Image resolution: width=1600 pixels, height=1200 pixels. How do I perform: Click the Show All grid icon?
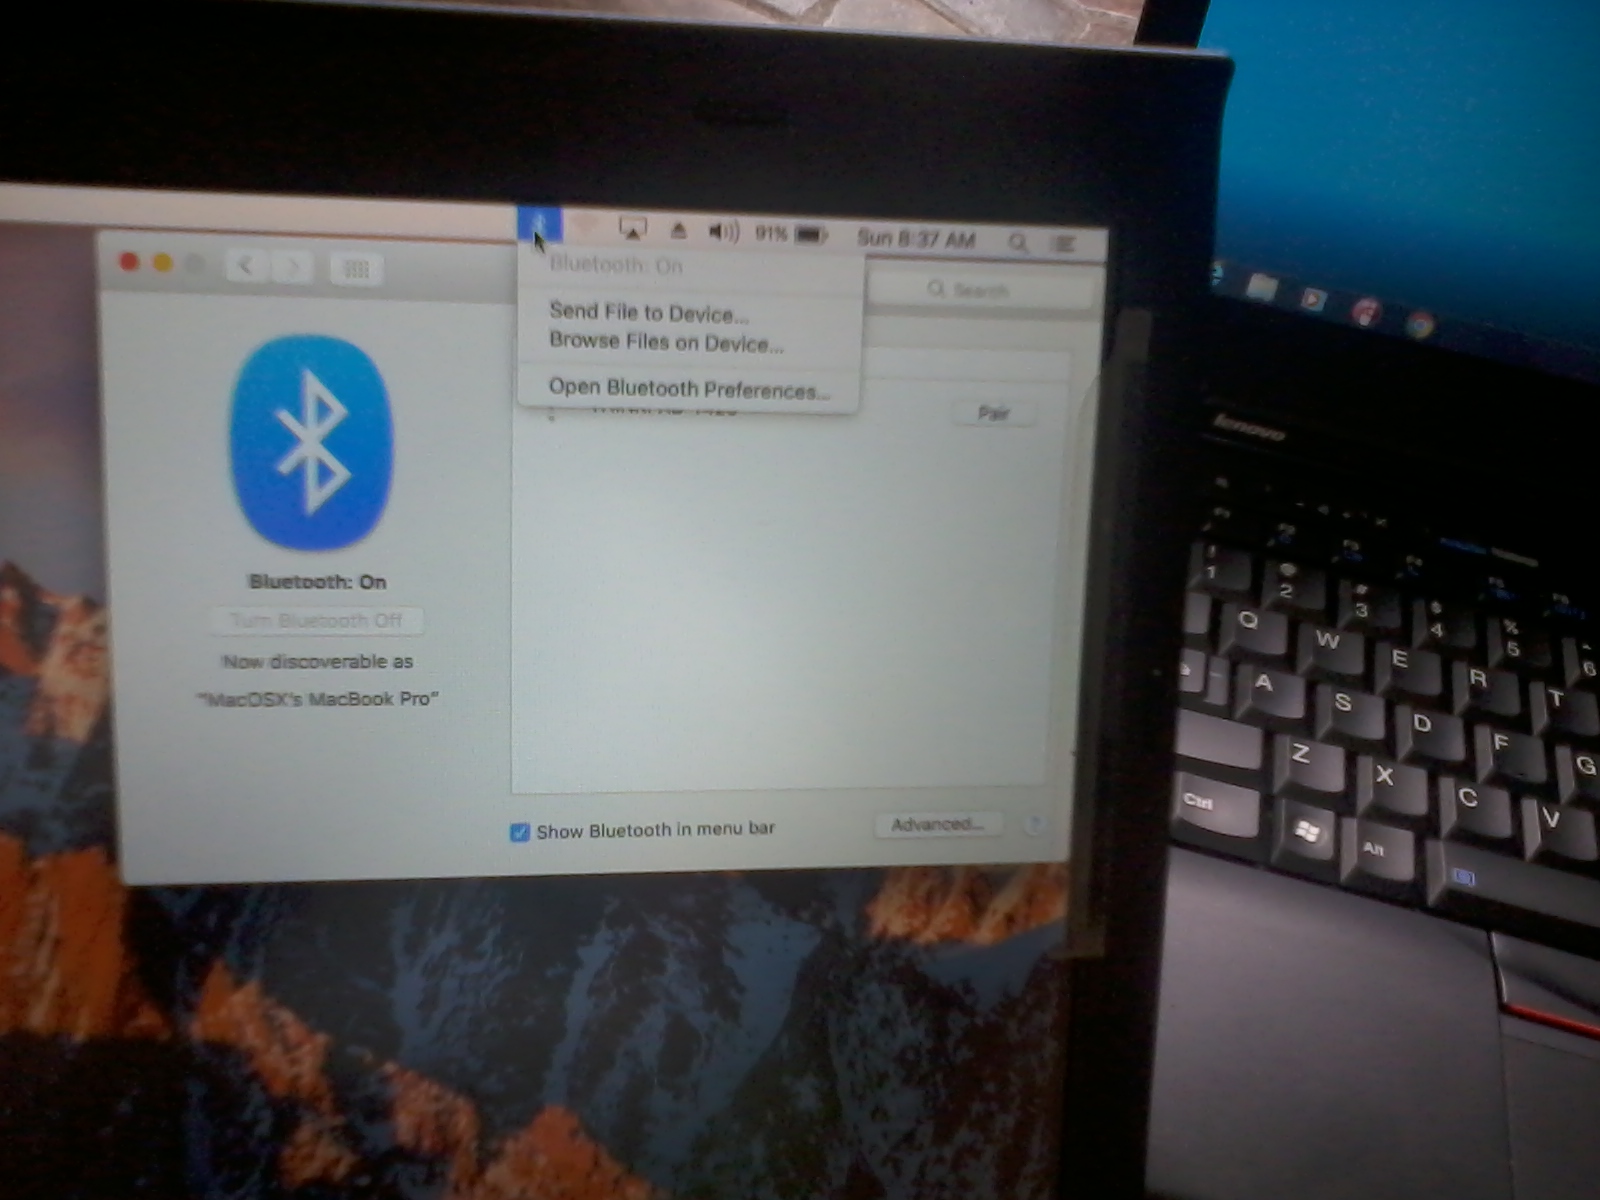pos(356,269)
